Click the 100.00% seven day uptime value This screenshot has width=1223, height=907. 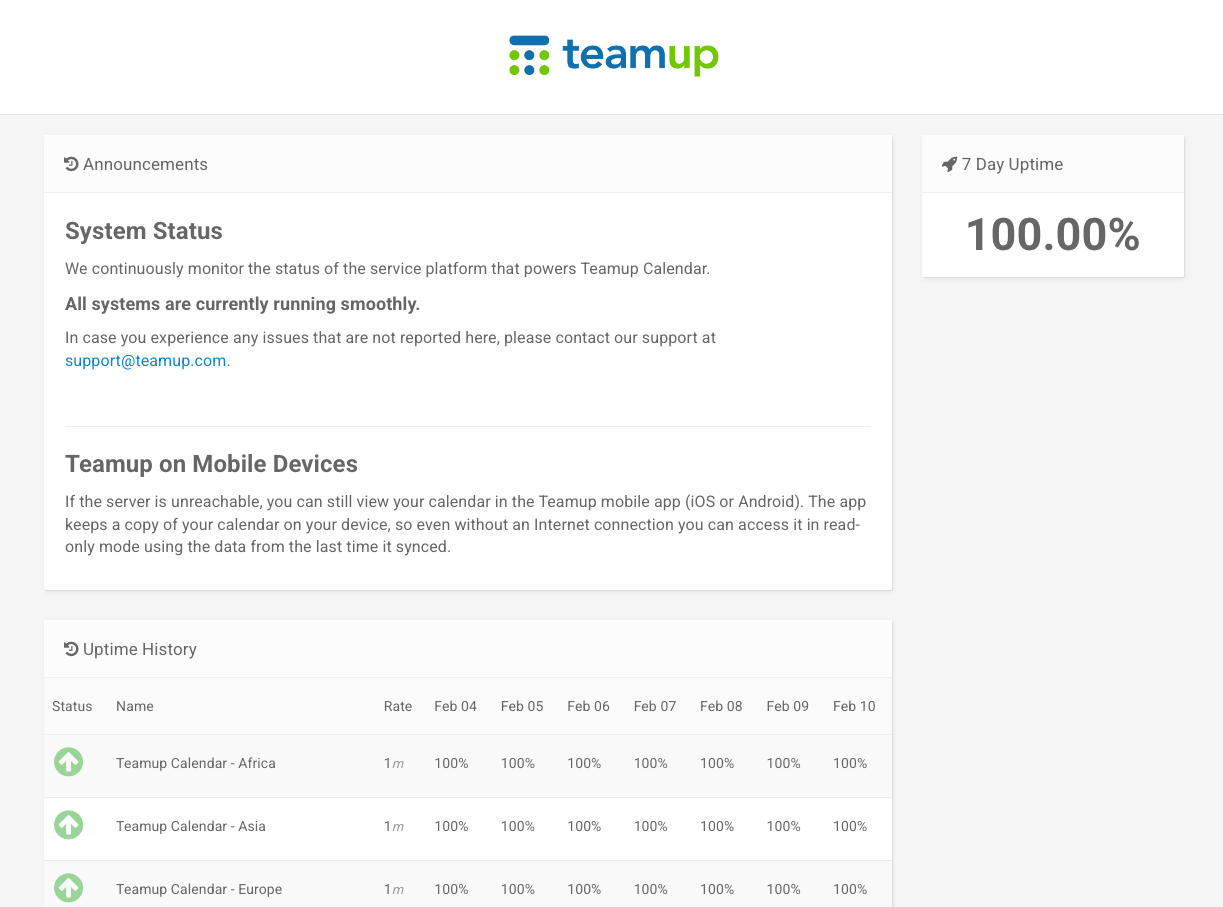point(1052,235)
